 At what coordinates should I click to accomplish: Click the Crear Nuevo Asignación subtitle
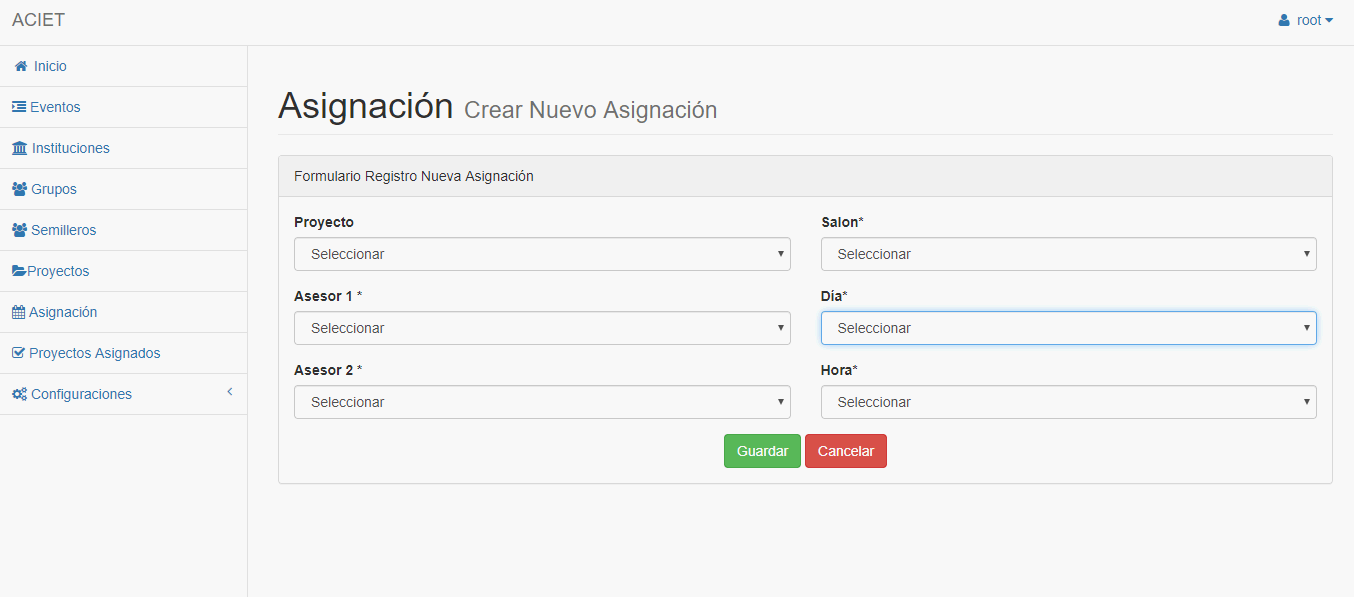click(x=591, y=110)
